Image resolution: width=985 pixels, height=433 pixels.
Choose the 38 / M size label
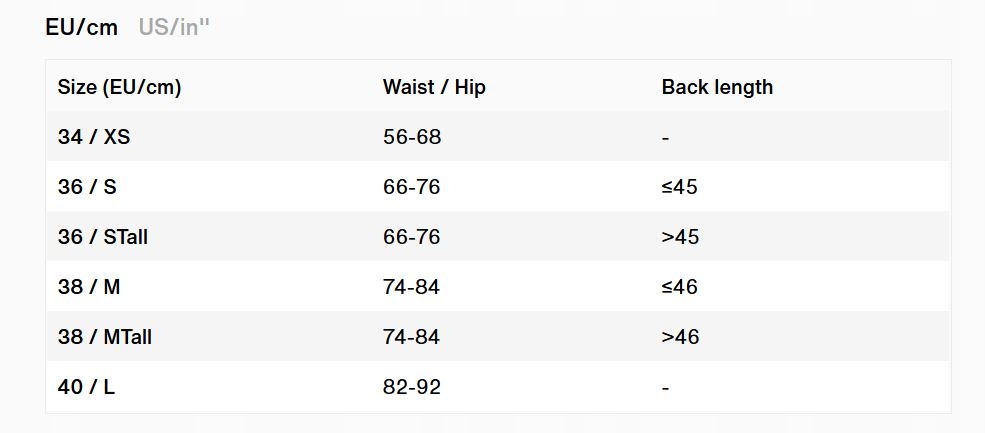(89, 287)
